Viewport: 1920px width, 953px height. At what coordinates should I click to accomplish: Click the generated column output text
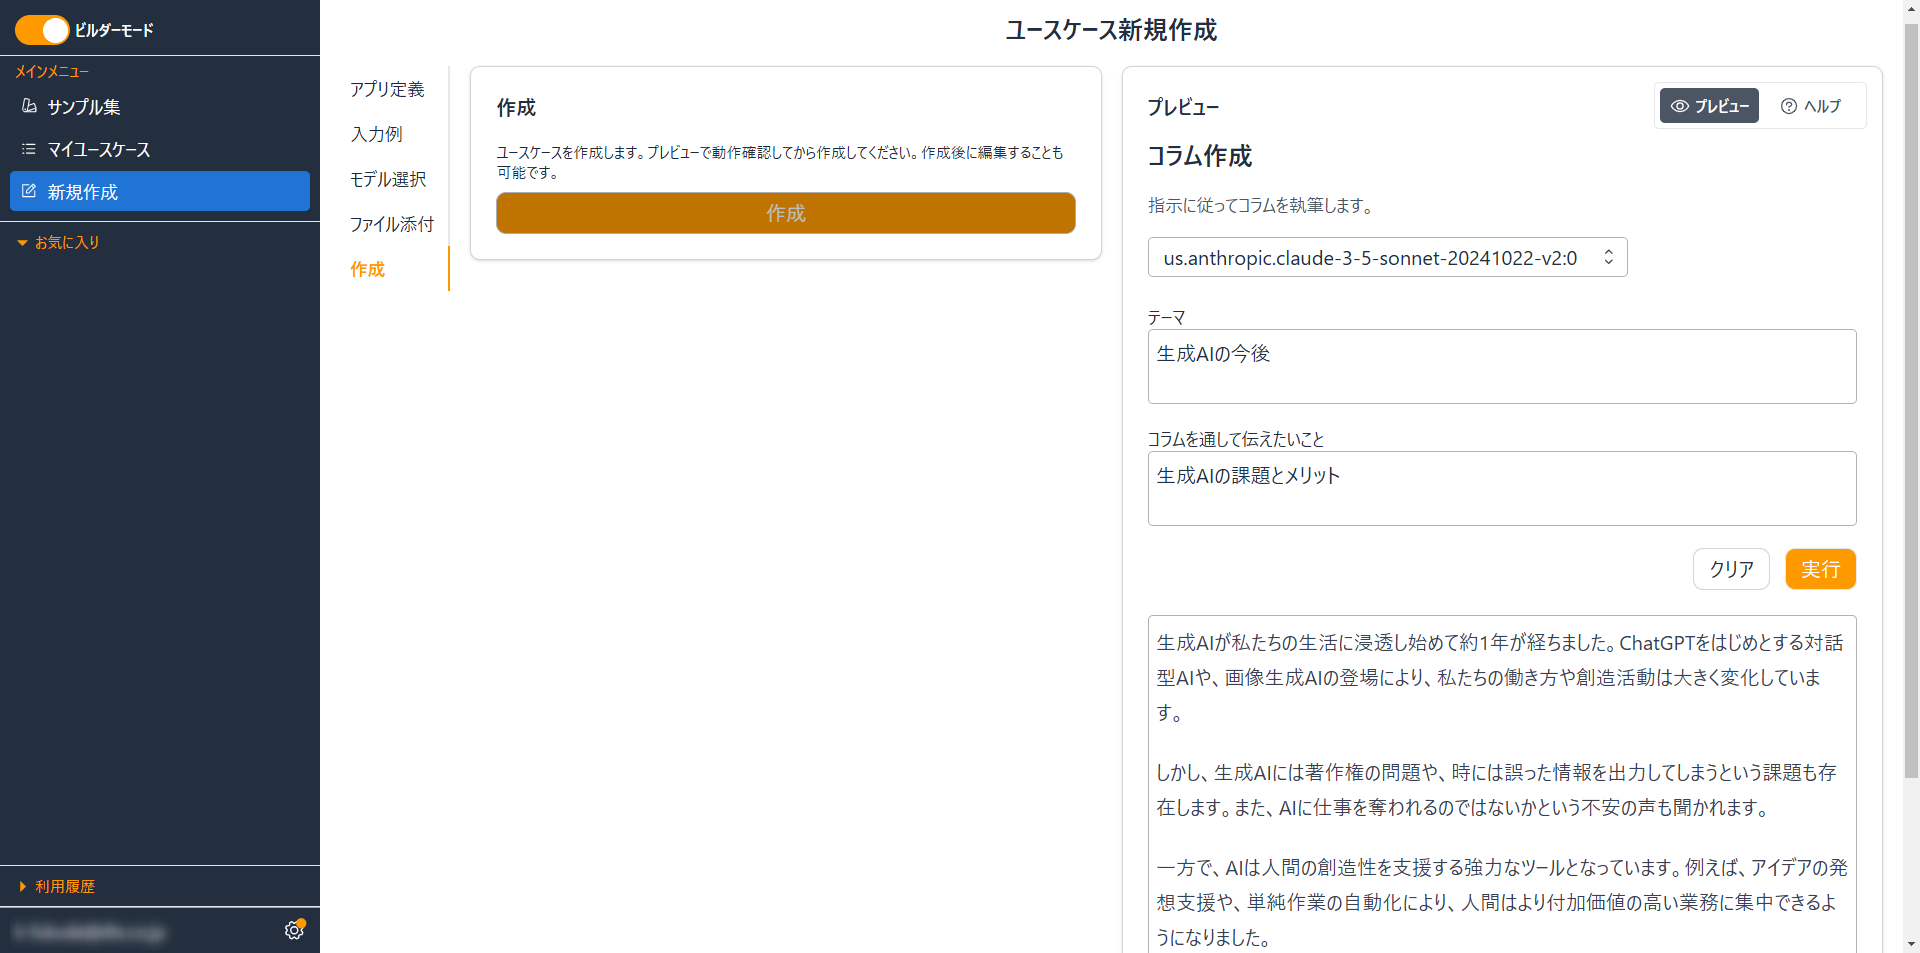(x=1502, y=785)
